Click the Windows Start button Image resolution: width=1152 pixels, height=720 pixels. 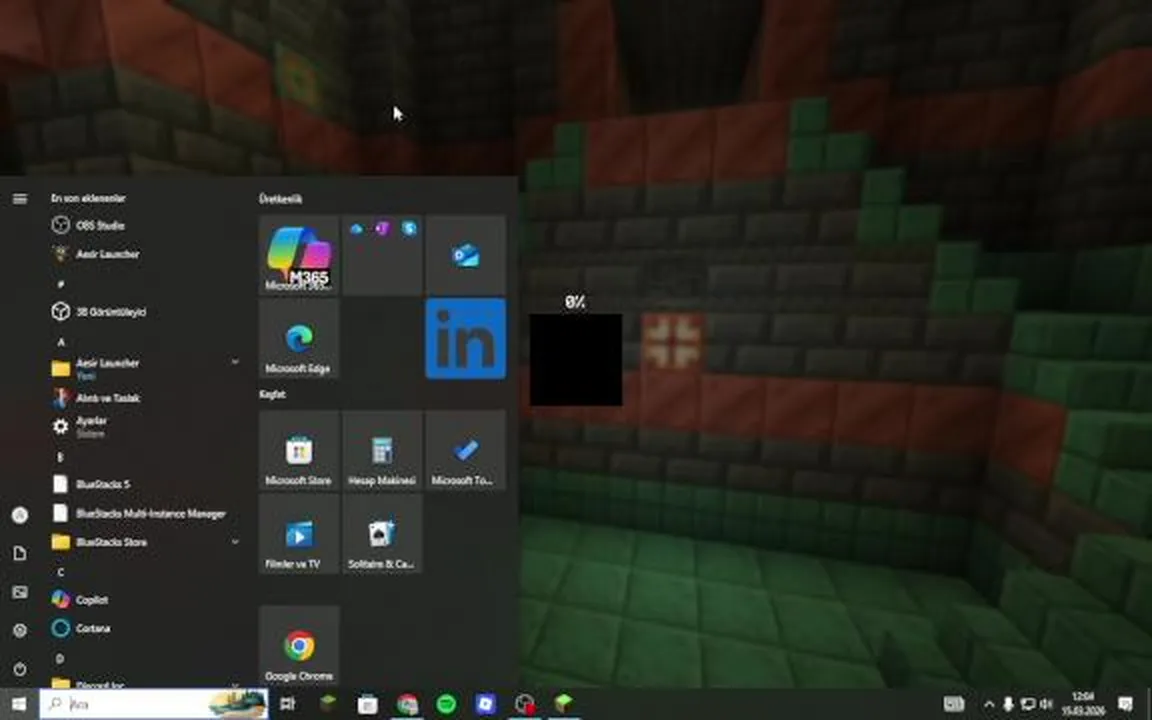tap(19, 704)
